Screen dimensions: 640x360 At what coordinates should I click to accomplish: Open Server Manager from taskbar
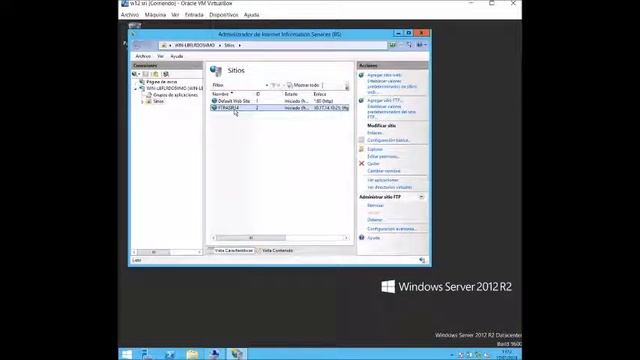point(147,354)
